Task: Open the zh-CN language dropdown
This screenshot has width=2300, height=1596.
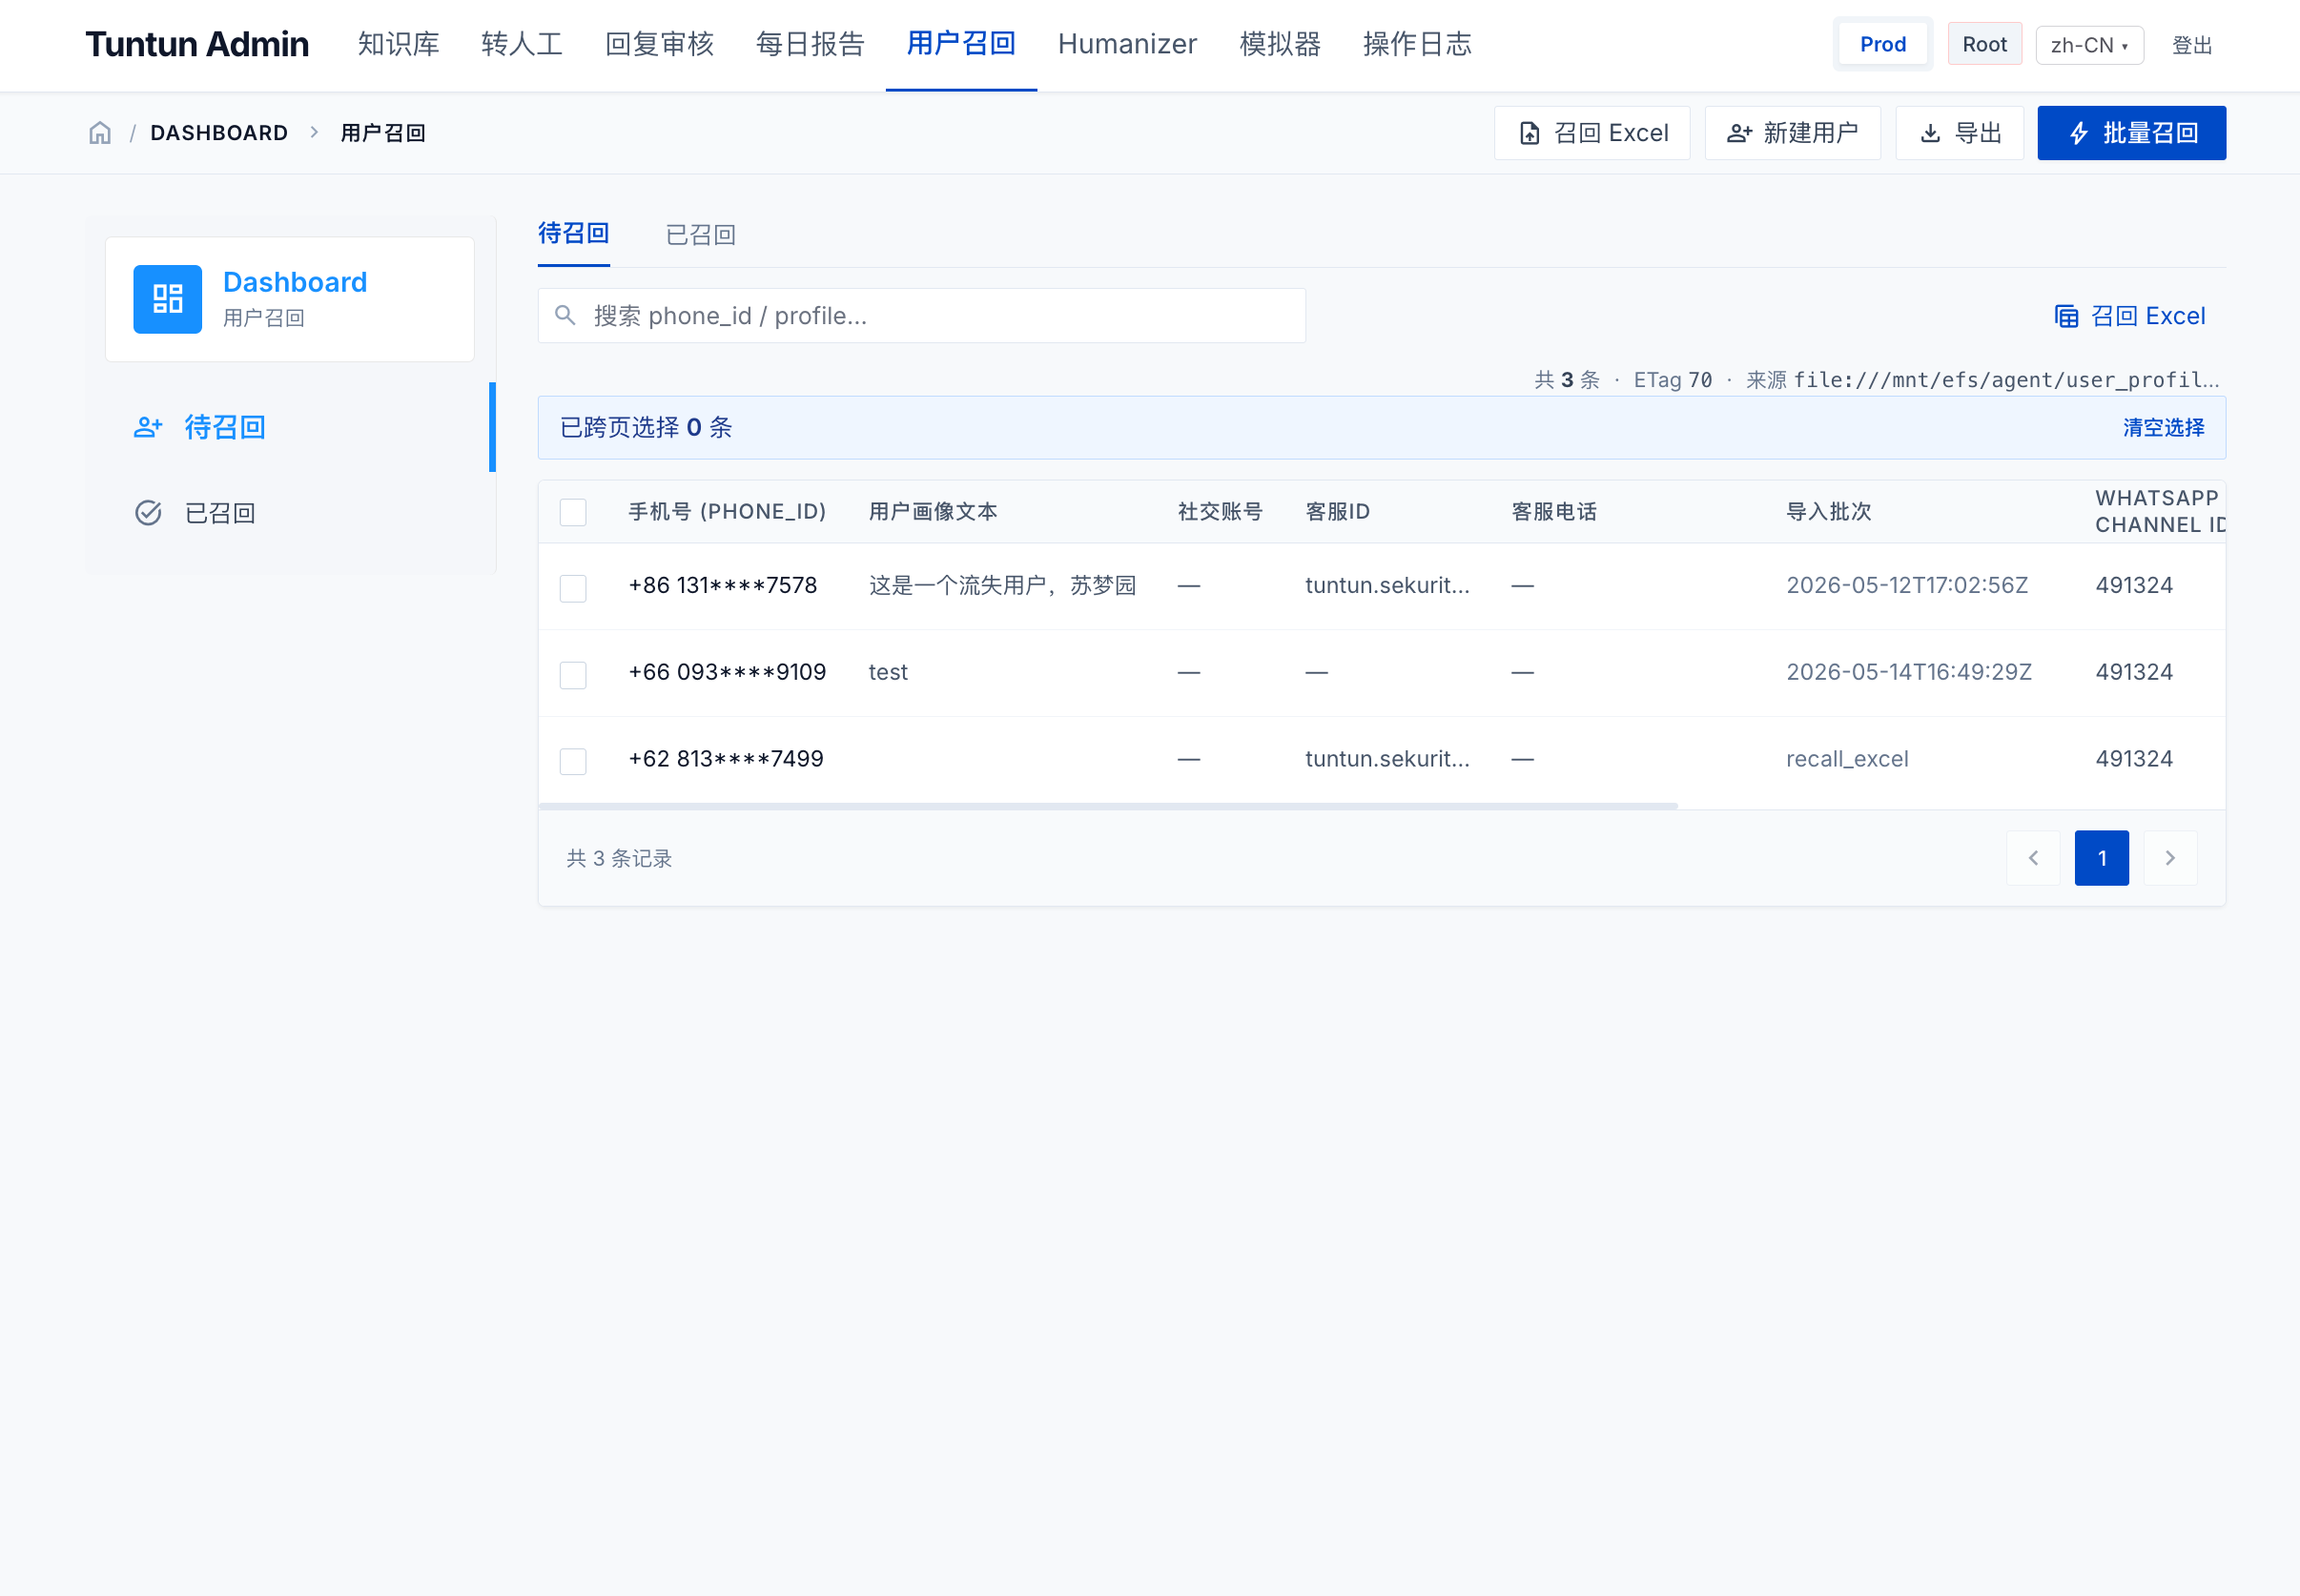Action: 2089,45
